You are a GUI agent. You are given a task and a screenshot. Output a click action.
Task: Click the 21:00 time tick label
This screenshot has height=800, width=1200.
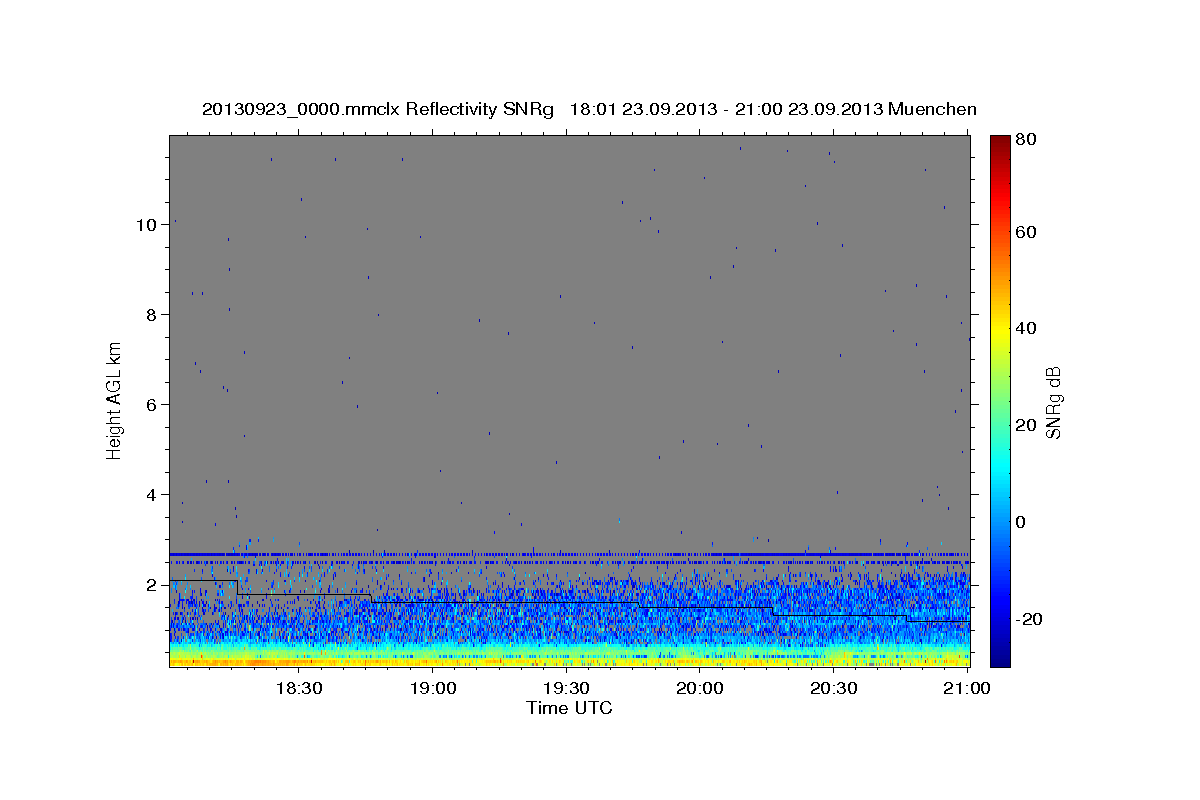(x=968, y=689)
